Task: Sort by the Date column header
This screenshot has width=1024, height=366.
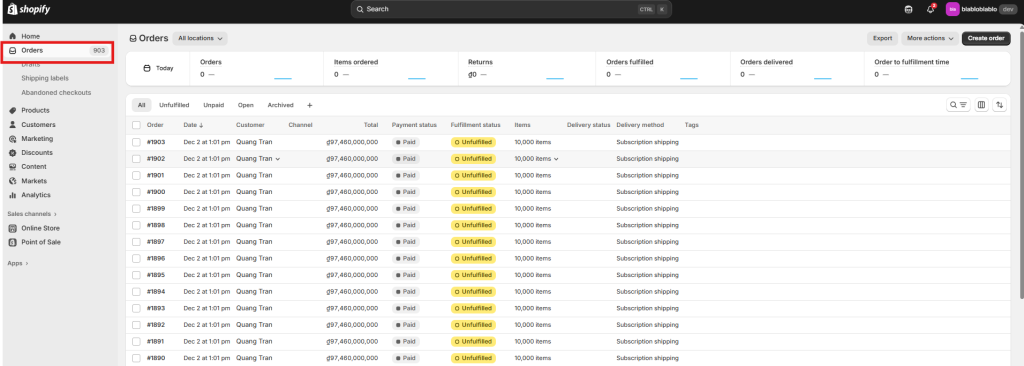Action: coord(193,125)
